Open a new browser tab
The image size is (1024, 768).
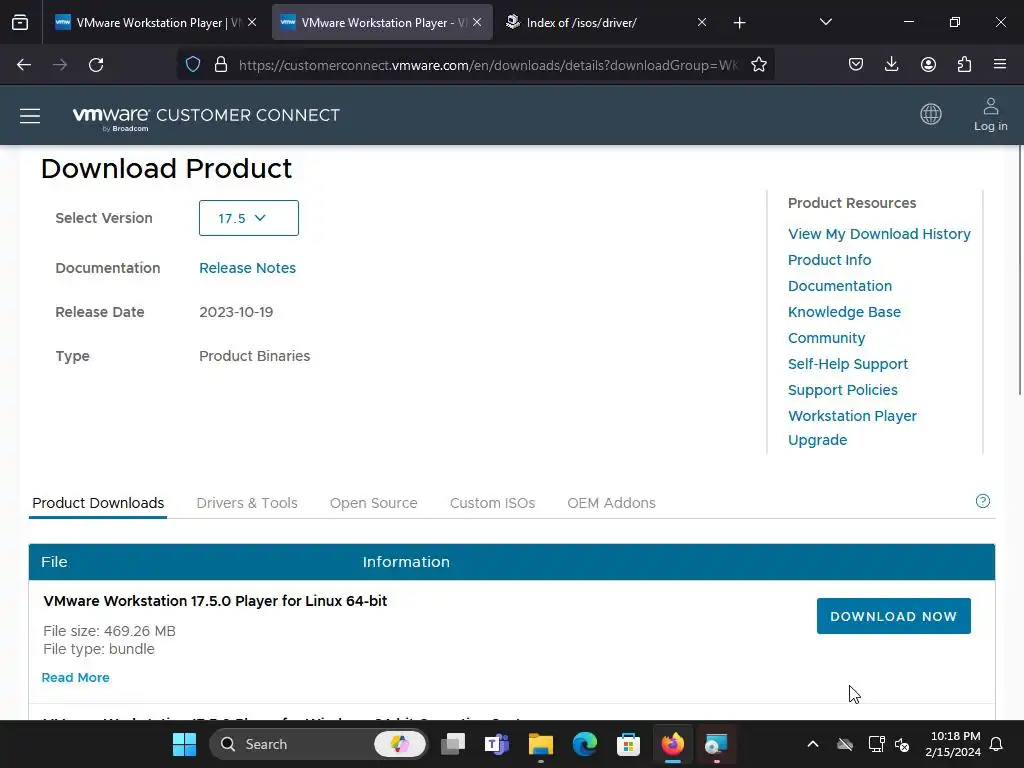click(x=739, y=23)
